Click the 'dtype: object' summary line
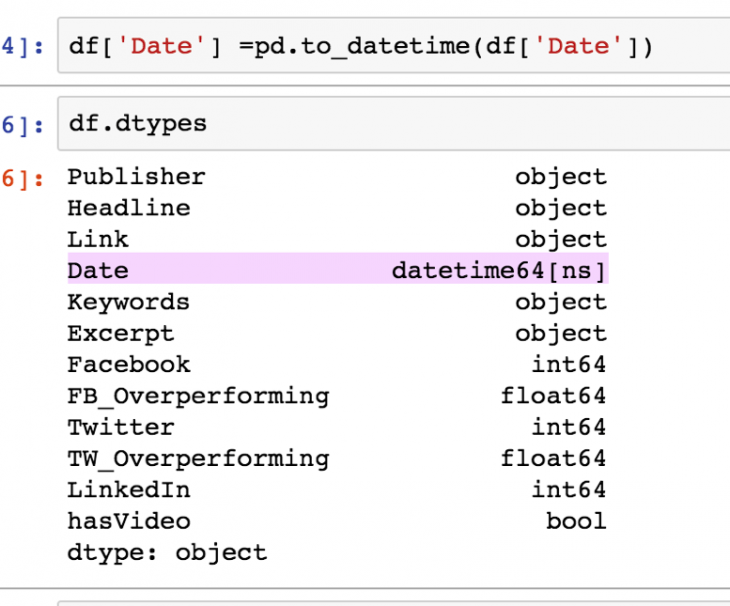Image resolution: width=730 pixels, height=606 pixels. [x=167, y=552]
